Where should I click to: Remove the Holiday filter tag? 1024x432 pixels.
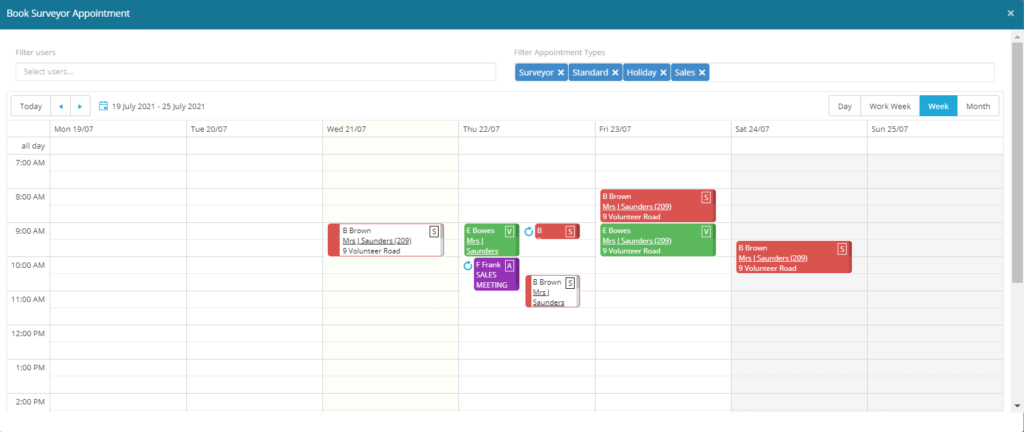coord(664,72)
